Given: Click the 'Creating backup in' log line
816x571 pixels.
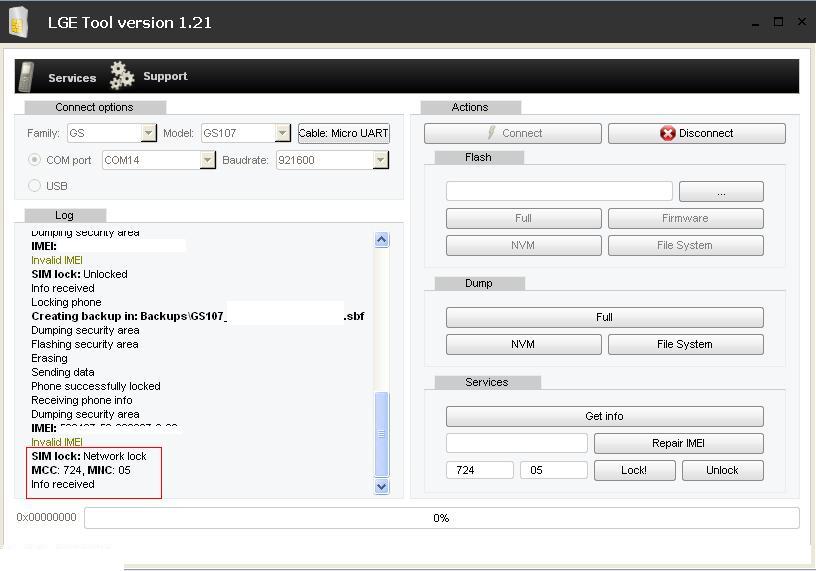Looking at the screenshot, I should 198,316.
